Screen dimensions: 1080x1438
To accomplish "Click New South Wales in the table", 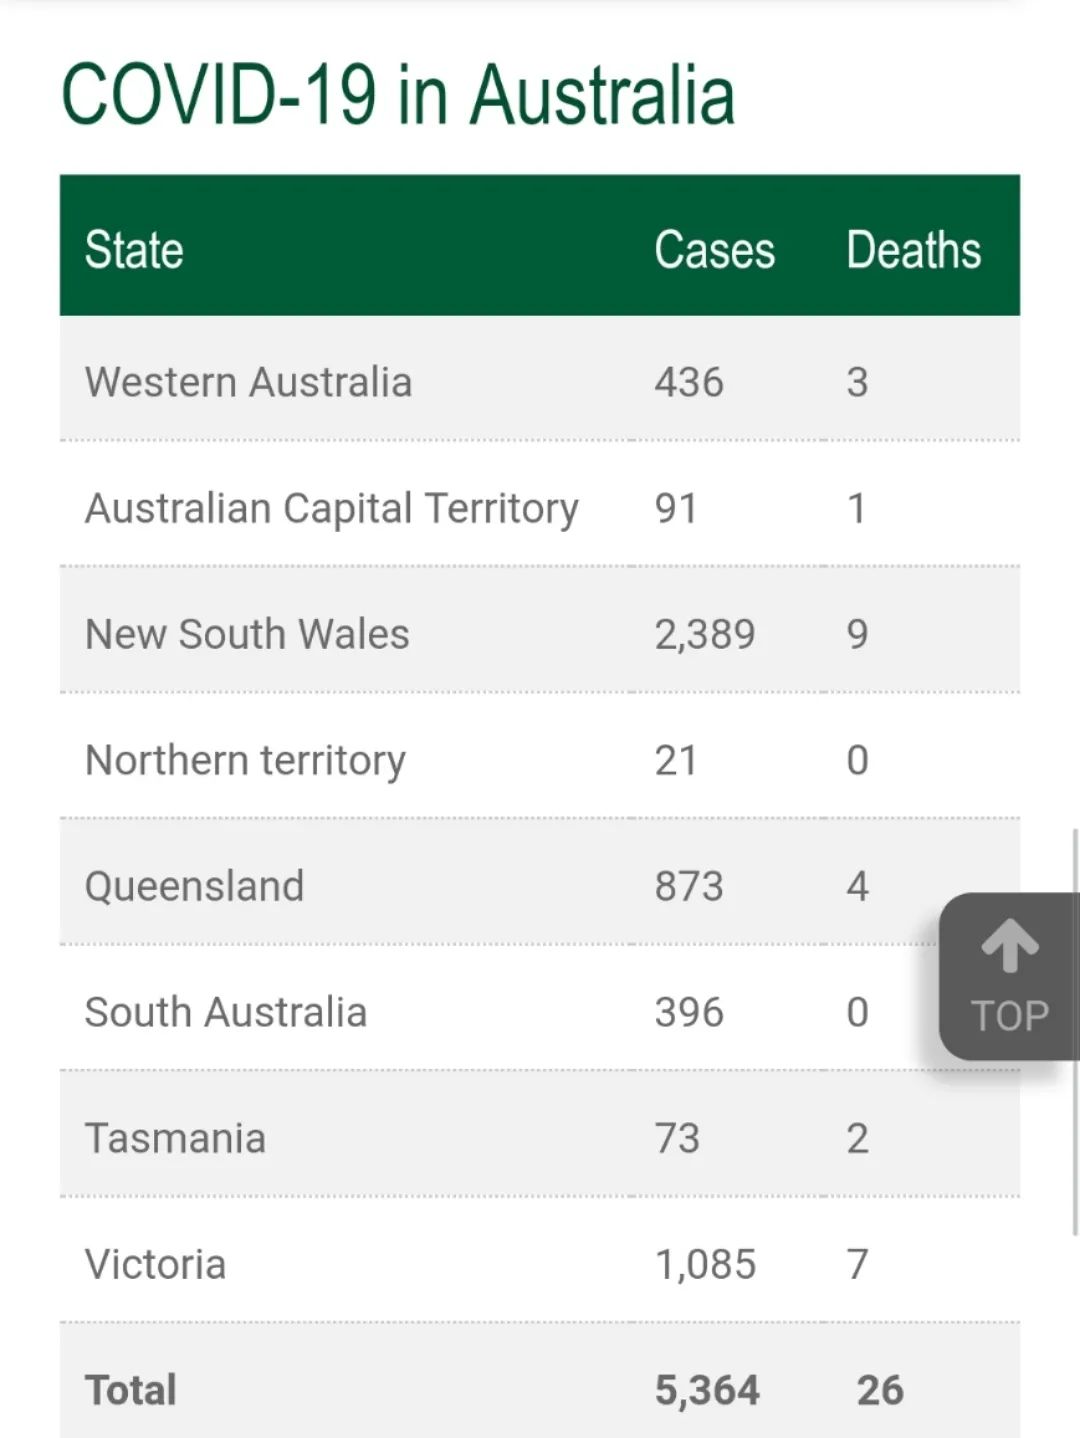I will (x=248, y=634).
